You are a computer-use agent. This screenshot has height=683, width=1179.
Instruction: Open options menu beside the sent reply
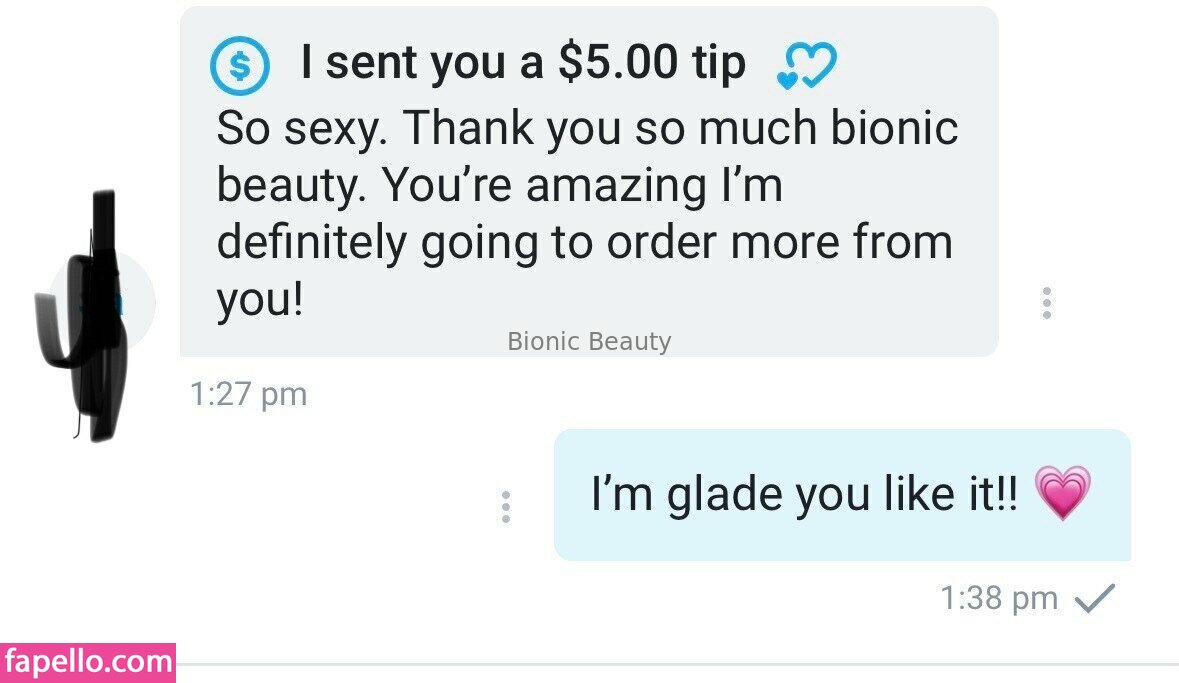click(x=506, y=506)
